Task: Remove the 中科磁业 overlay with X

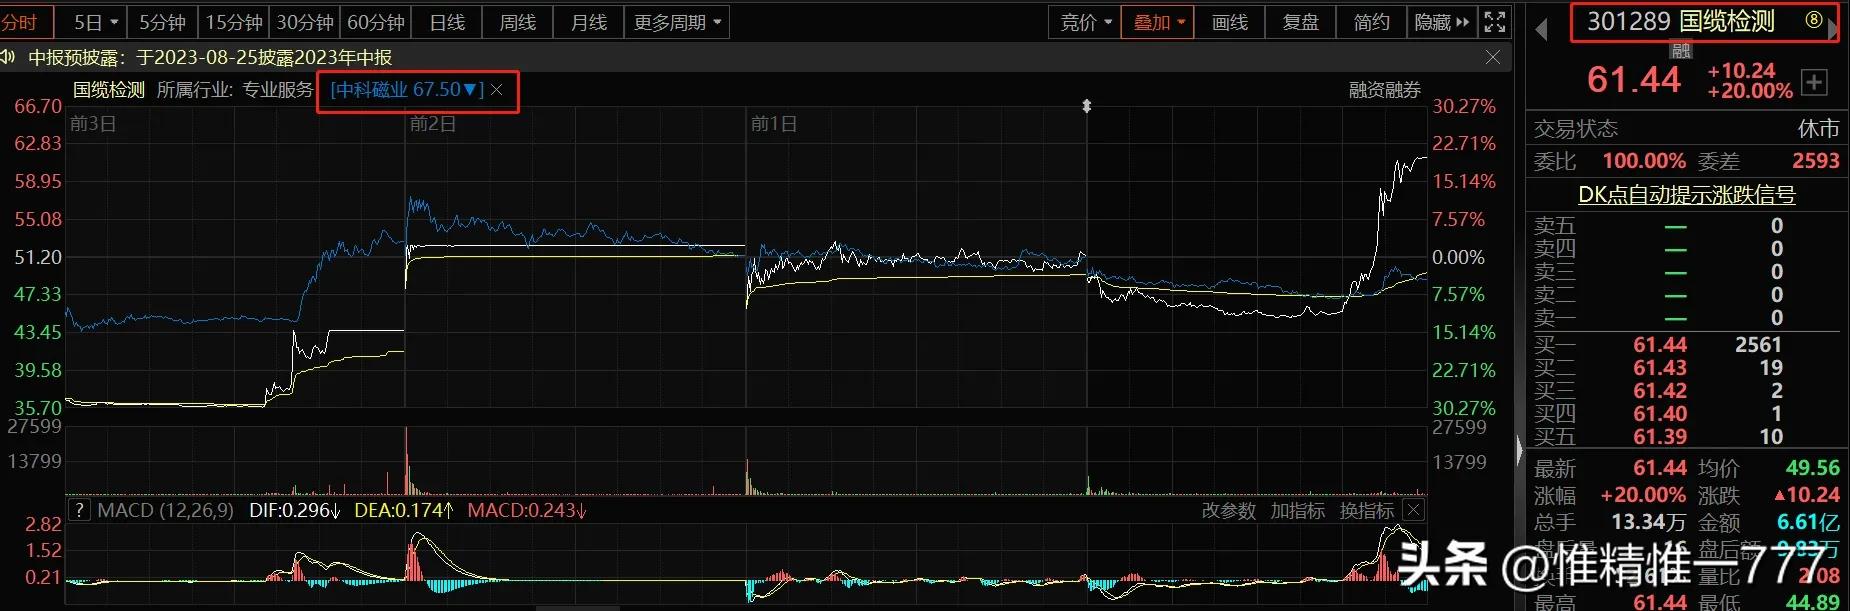Action: pyautogui.click(x=497, y=91)
